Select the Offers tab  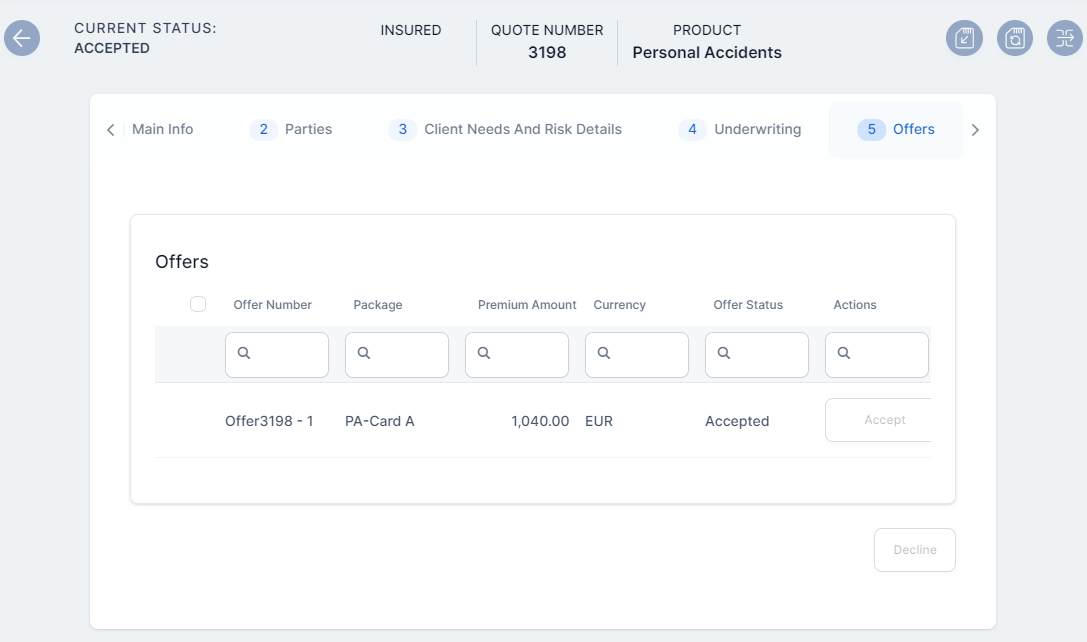click(x=897, y=130)
